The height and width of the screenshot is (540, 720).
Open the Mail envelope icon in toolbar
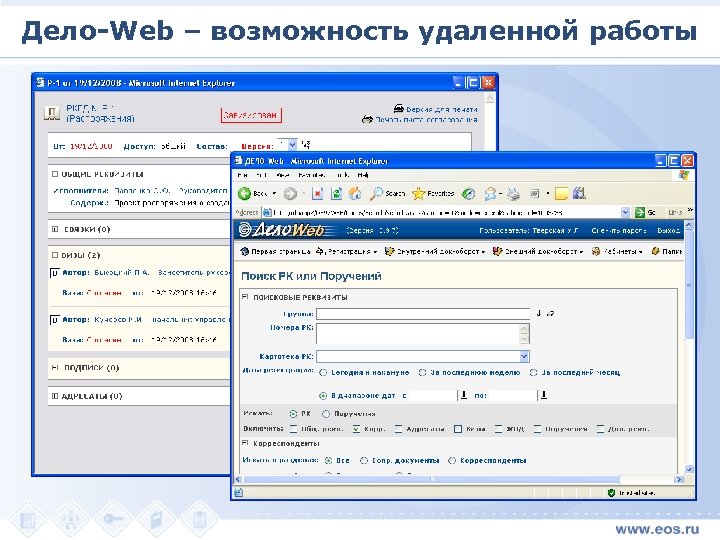[490, 194]
